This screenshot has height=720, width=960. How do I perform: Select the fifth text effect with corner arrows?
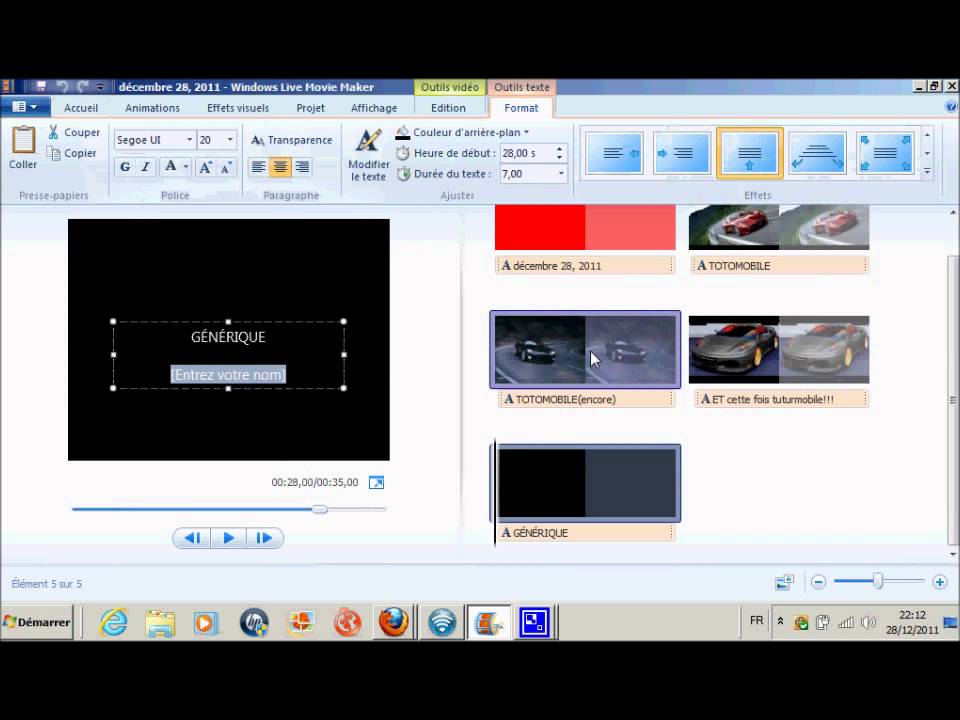pyautogui.click(x=885, y=153)
